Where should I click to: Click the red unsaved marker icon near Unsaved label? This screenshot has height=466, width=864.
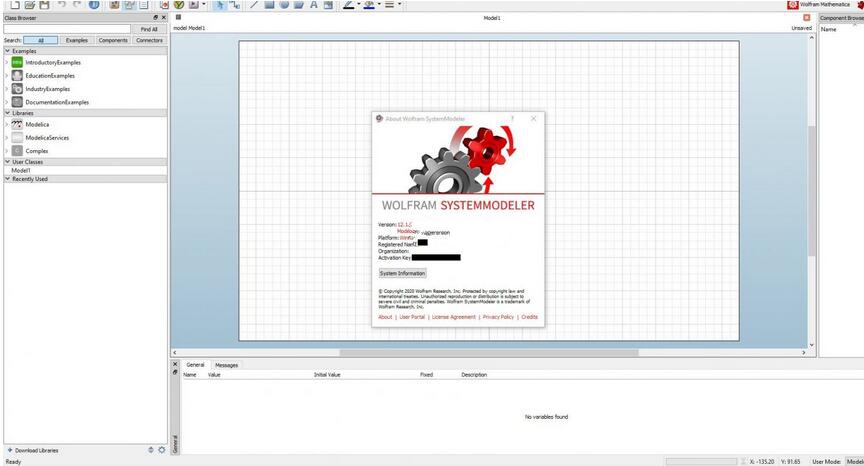(x=807, y=18)
